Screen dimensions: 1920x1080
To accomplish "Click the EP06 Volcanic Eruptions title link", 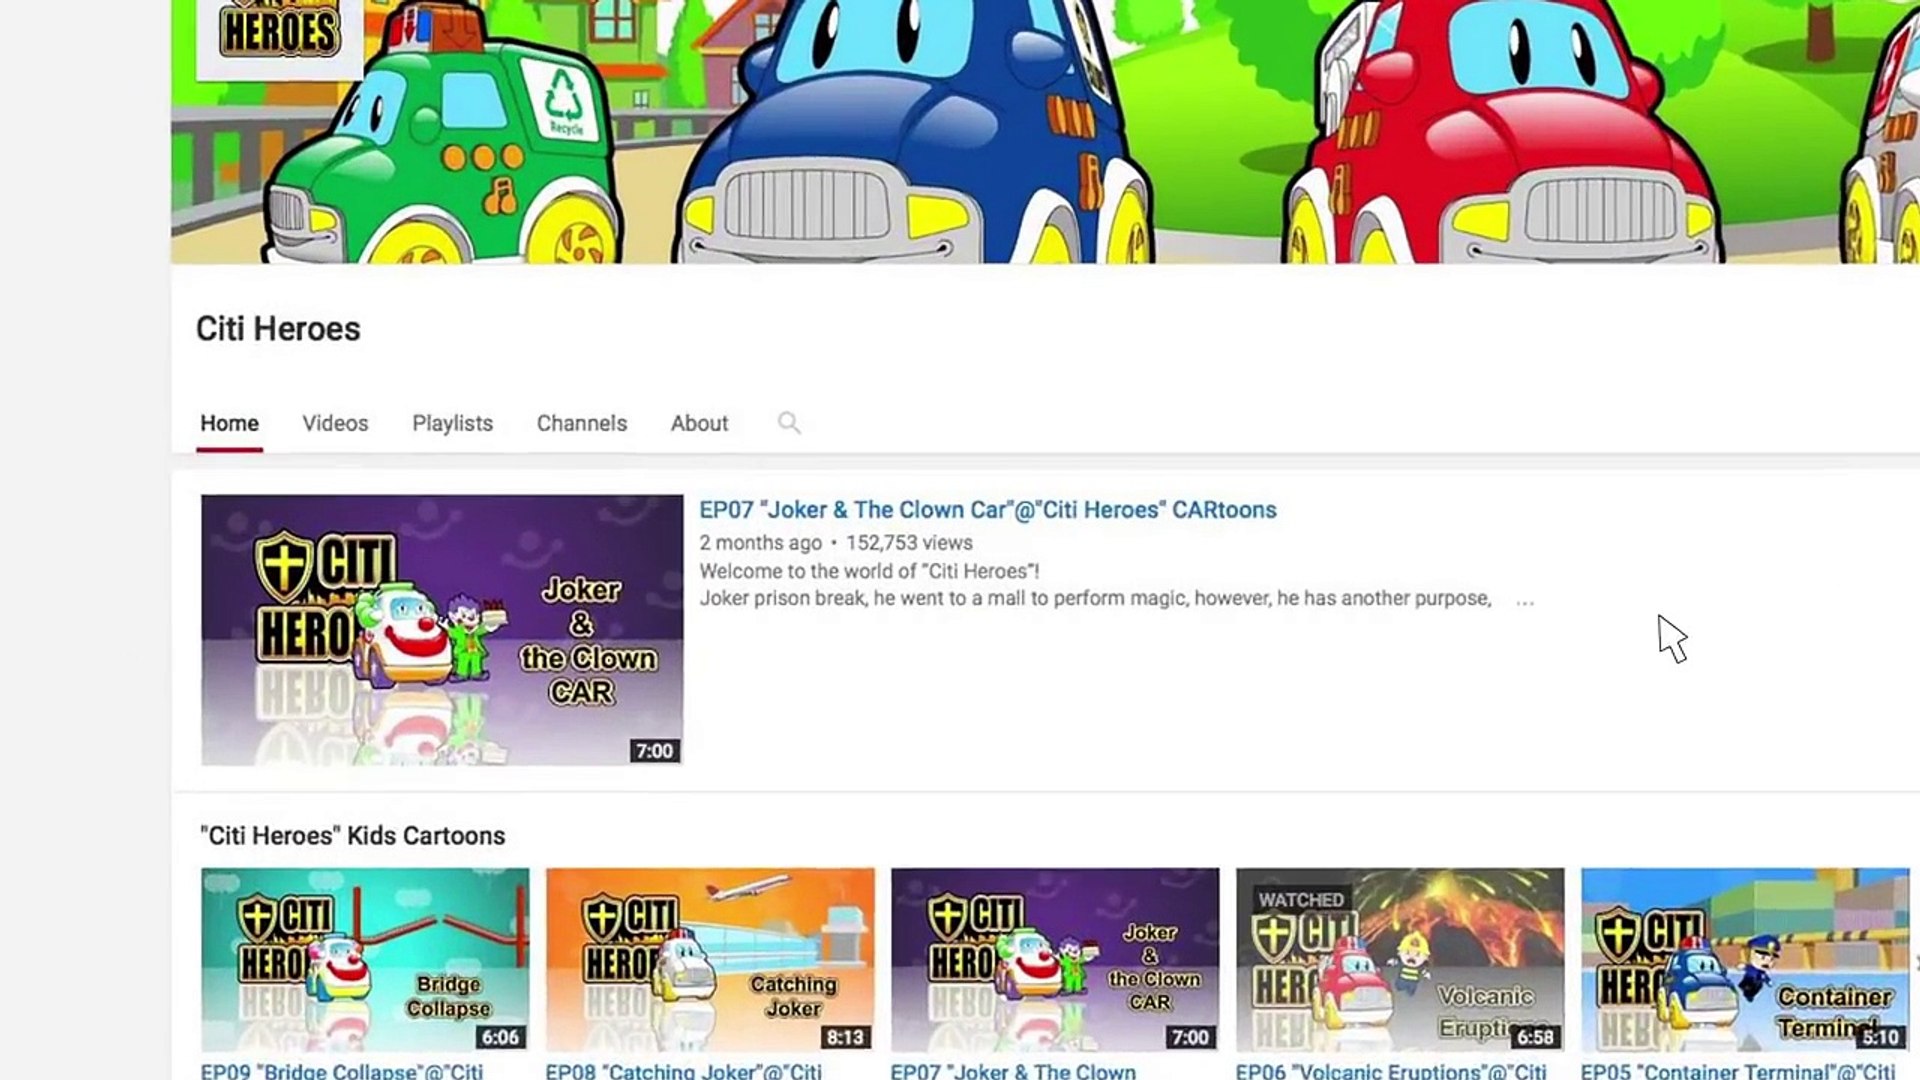I will 1390,1070.
